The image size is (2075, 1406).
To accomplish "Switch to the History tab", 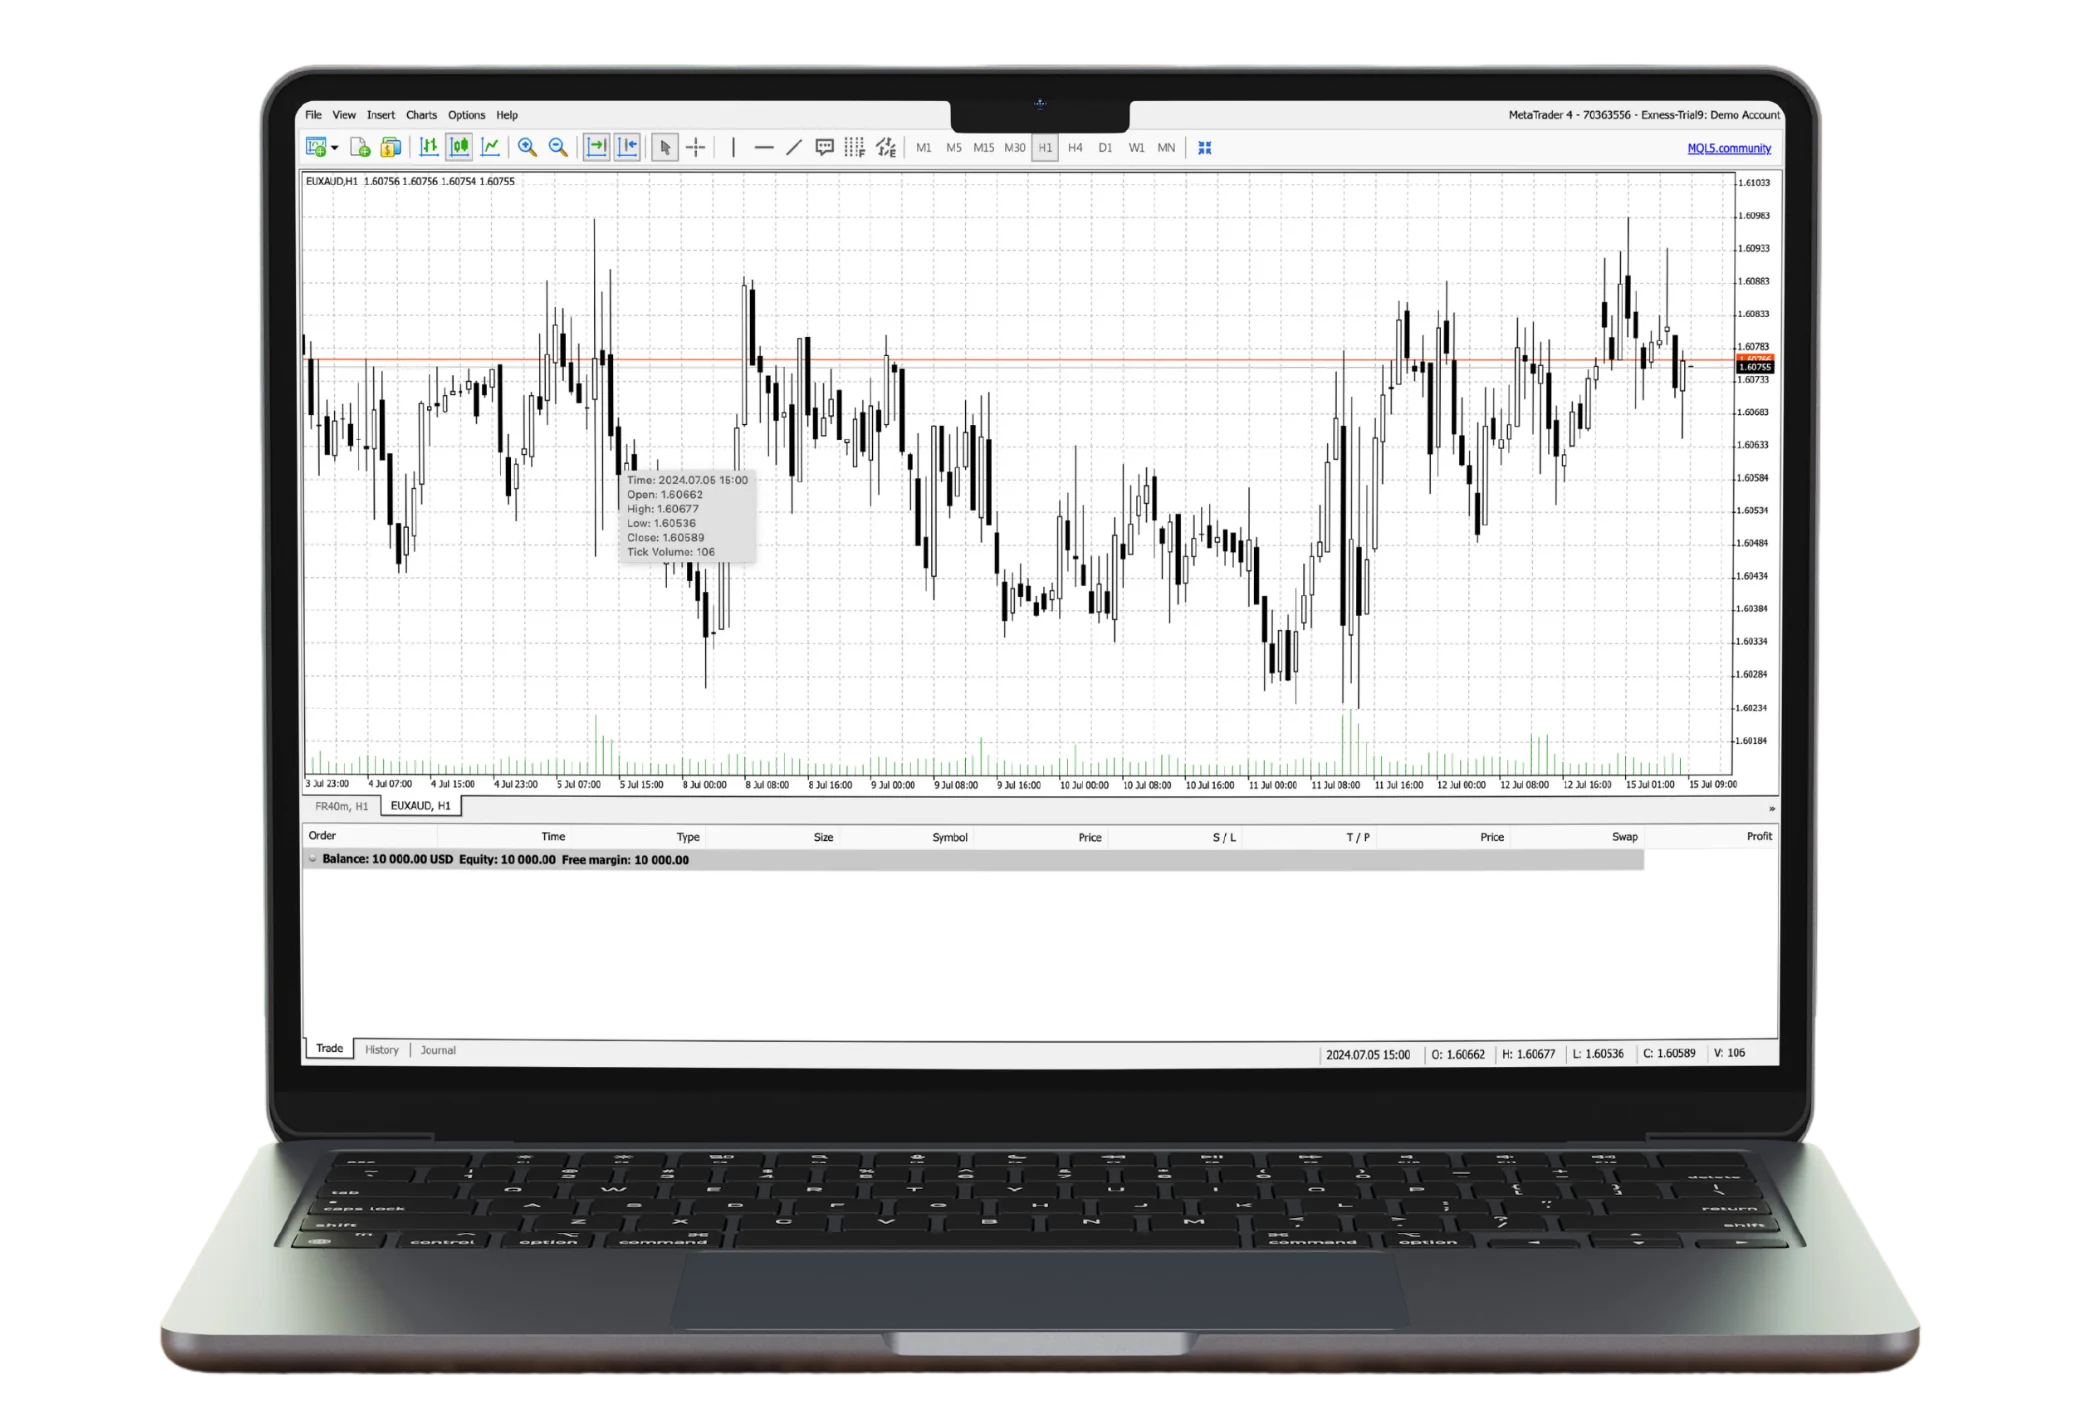I will [x=381, y=1050].
